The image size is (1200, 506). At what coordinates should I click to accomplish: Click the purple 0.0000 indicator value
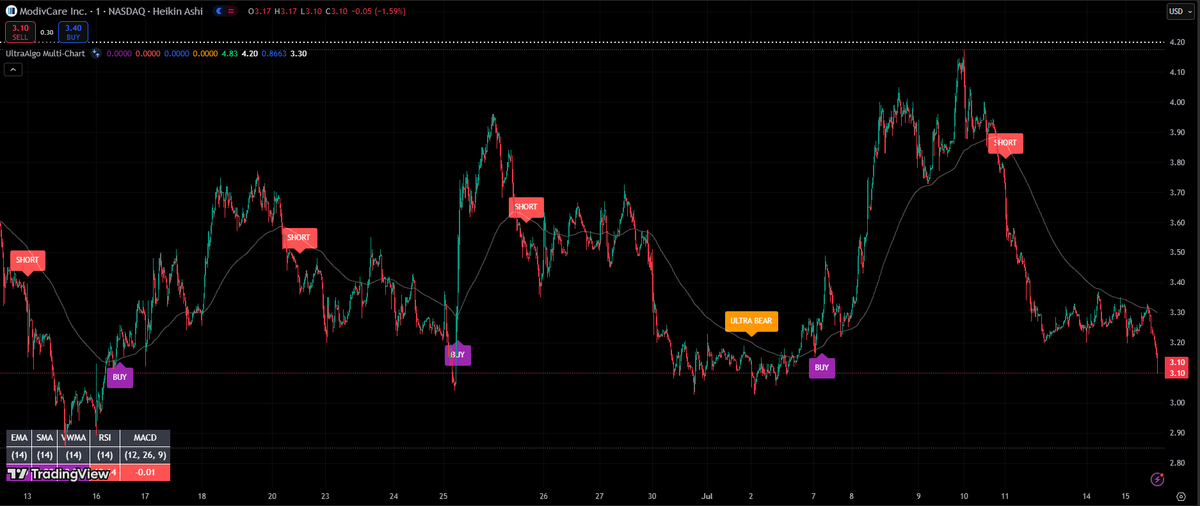tap(119, 53)
